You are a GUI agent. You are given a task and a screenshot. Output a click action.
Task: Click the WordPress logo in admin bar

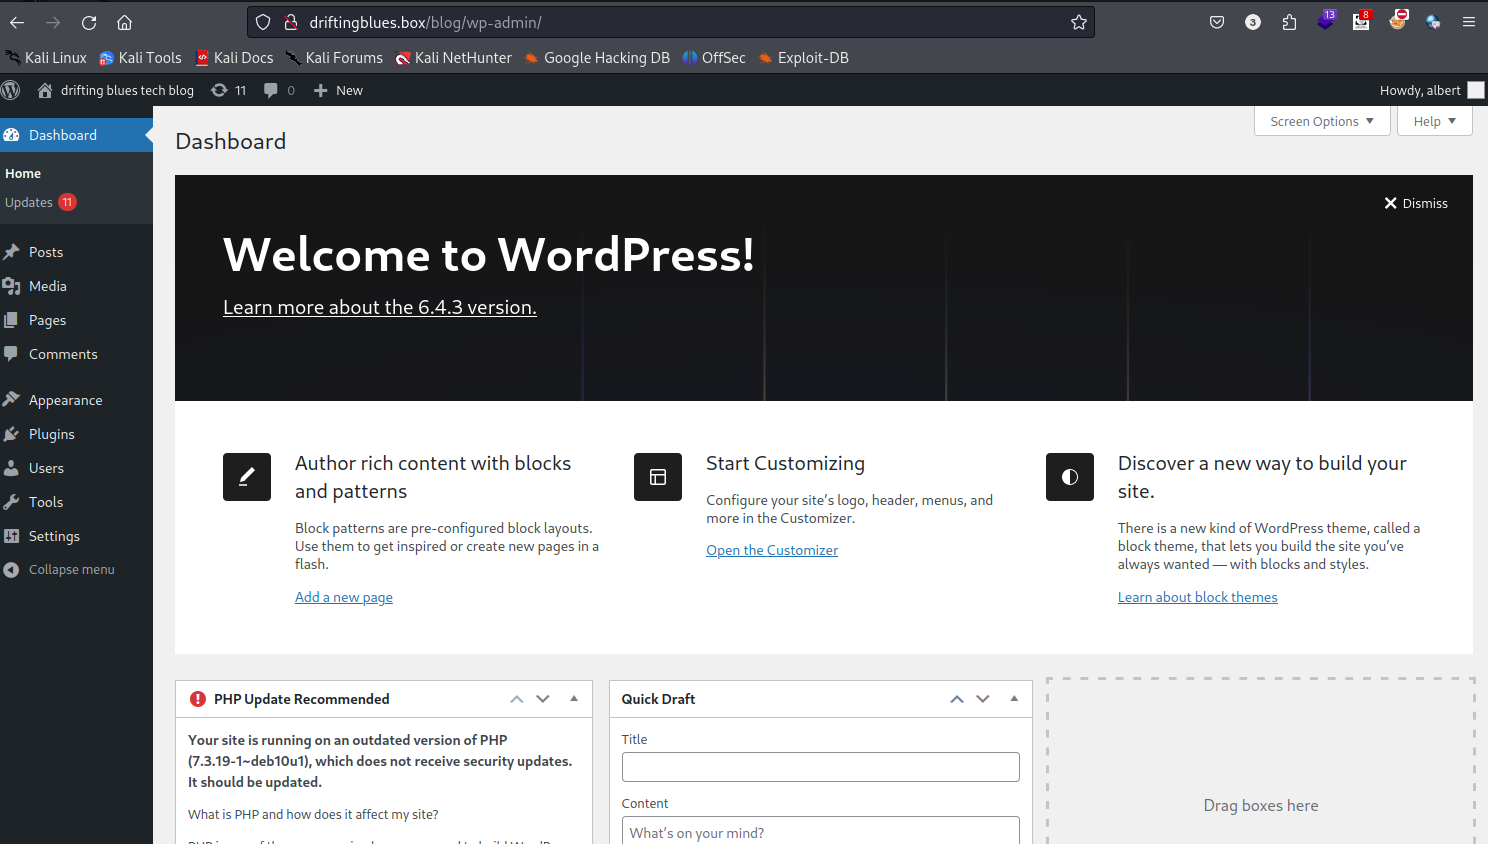tap(11, 90)
